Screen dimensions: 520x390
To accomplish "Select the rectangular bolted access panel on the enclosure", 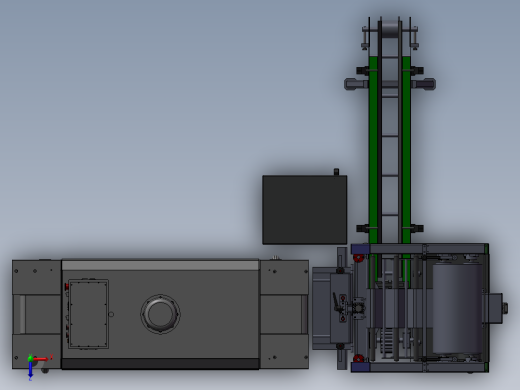I will tap(88, 314).
